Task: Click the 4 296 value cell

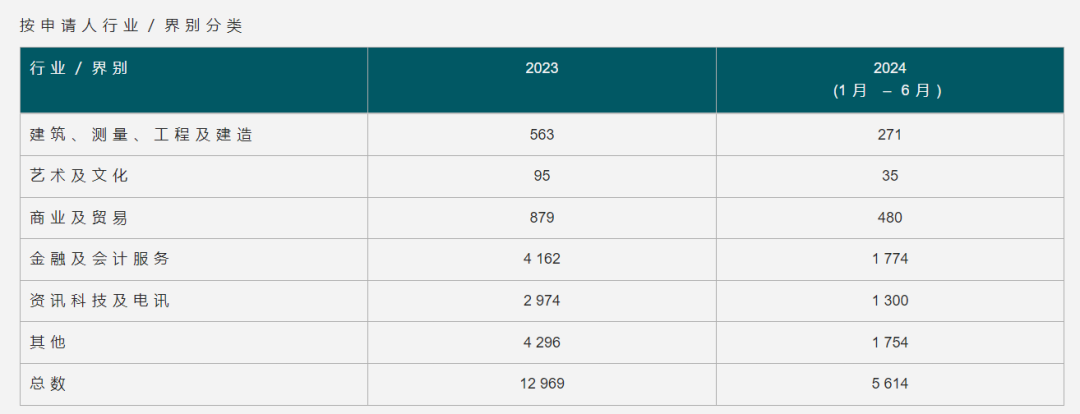Action: click(x=541, y=342)
